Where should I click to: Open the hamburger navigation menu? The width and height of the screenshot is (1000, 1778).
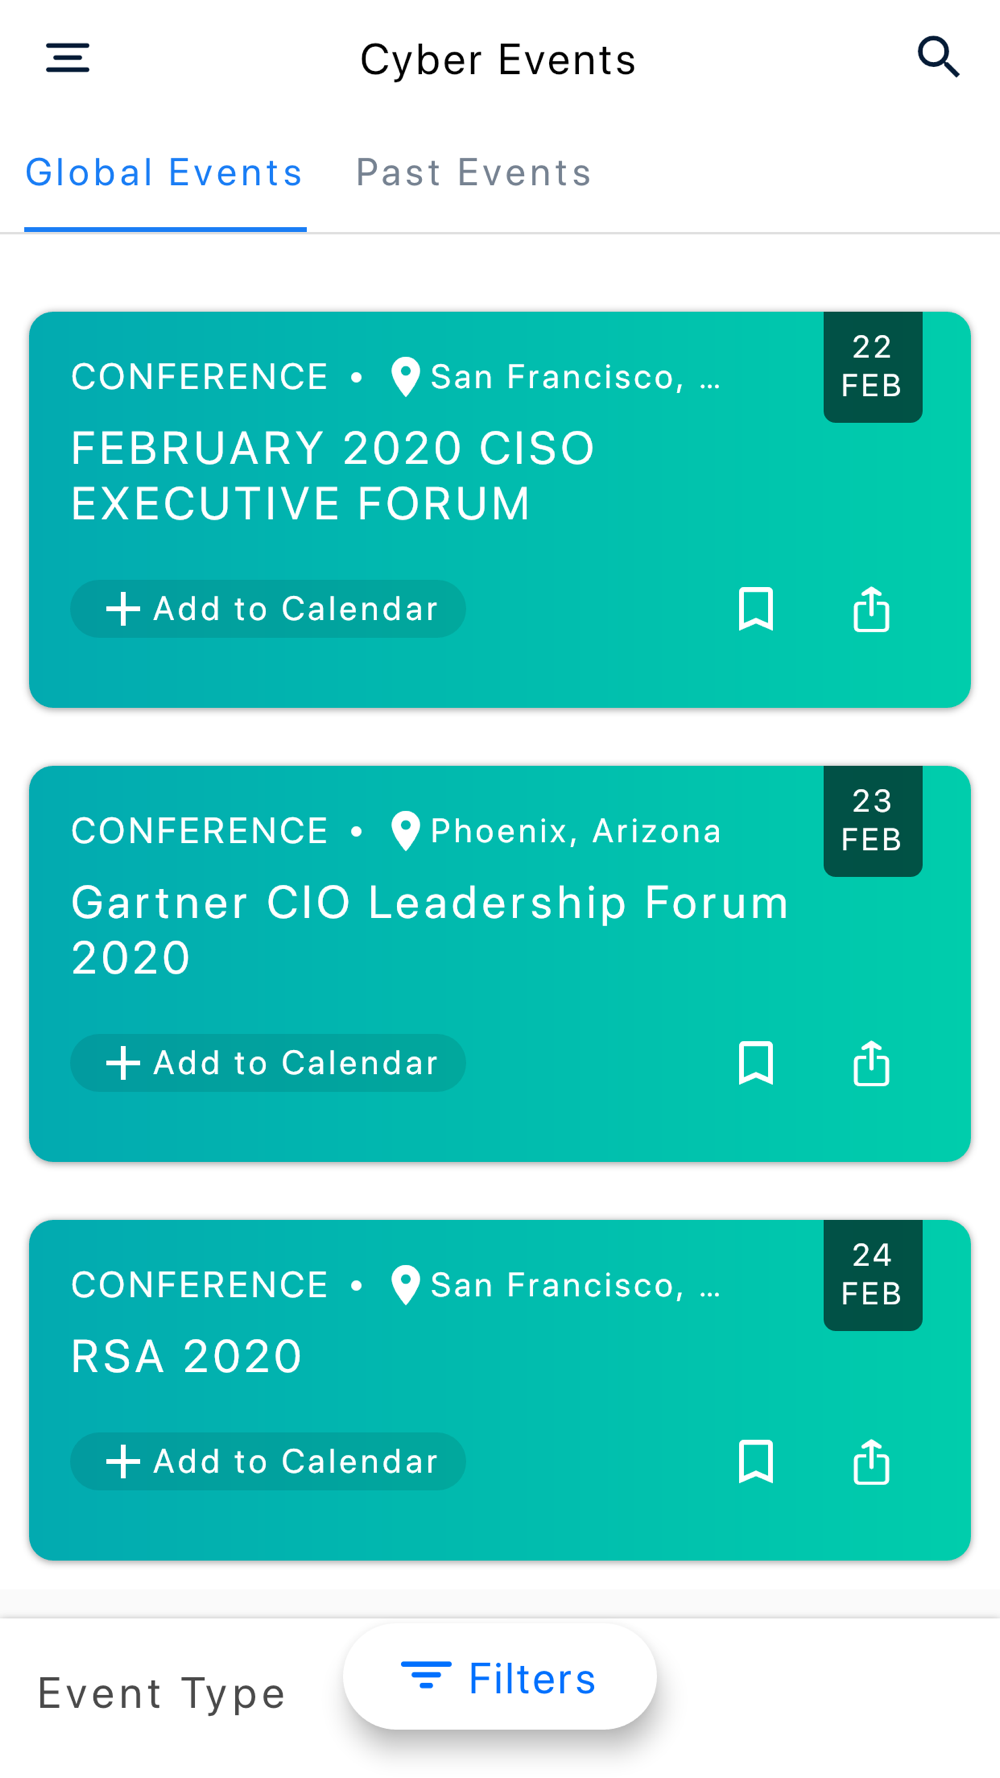[68, 58]
